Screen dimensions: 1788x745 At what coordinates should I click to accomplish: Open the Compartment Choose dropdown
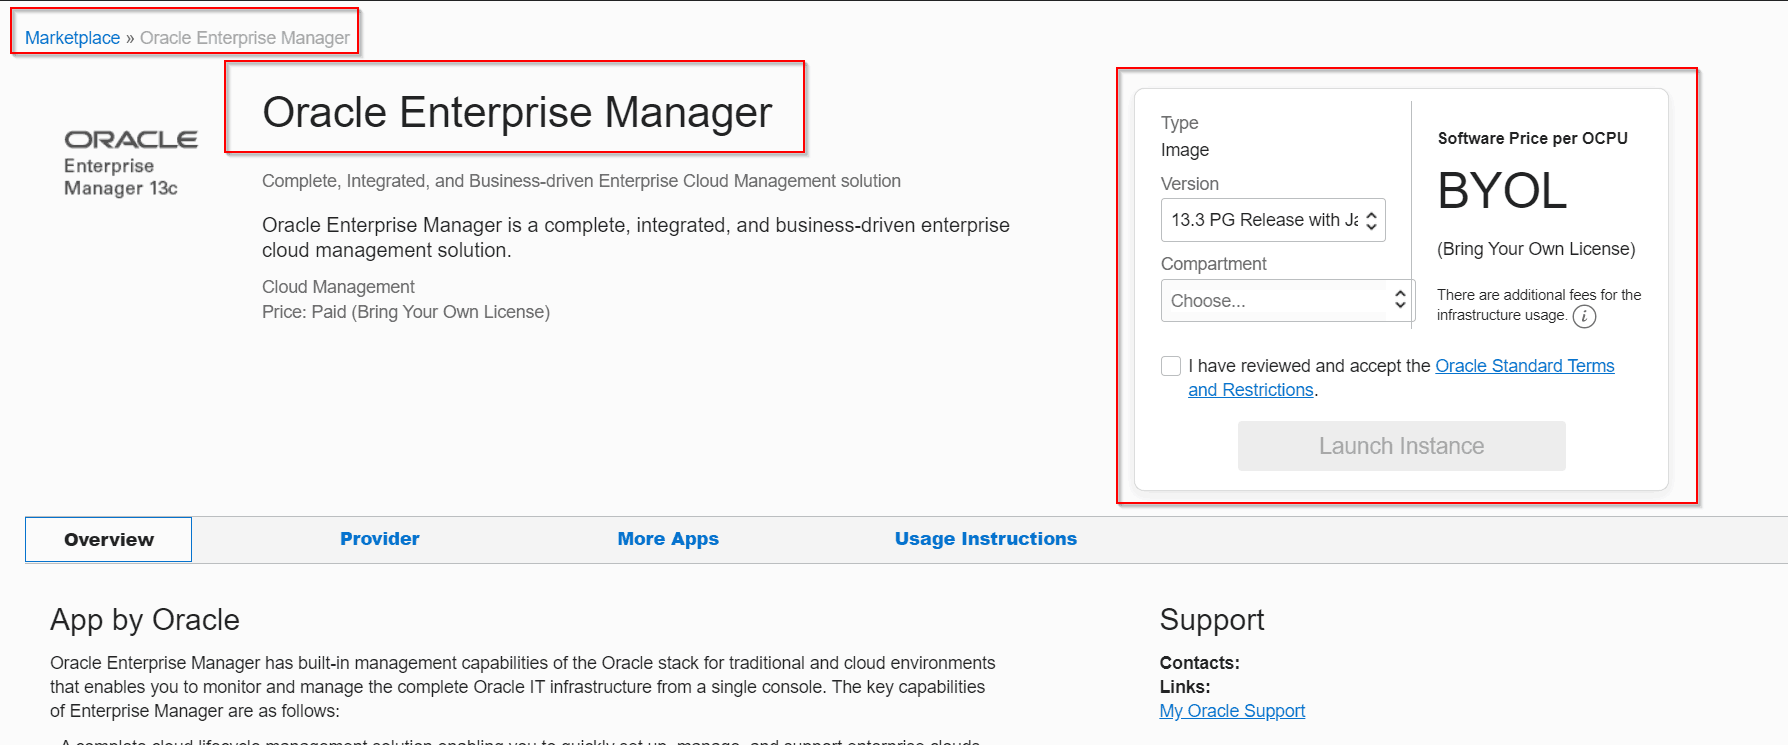(x=1287, y=300)
